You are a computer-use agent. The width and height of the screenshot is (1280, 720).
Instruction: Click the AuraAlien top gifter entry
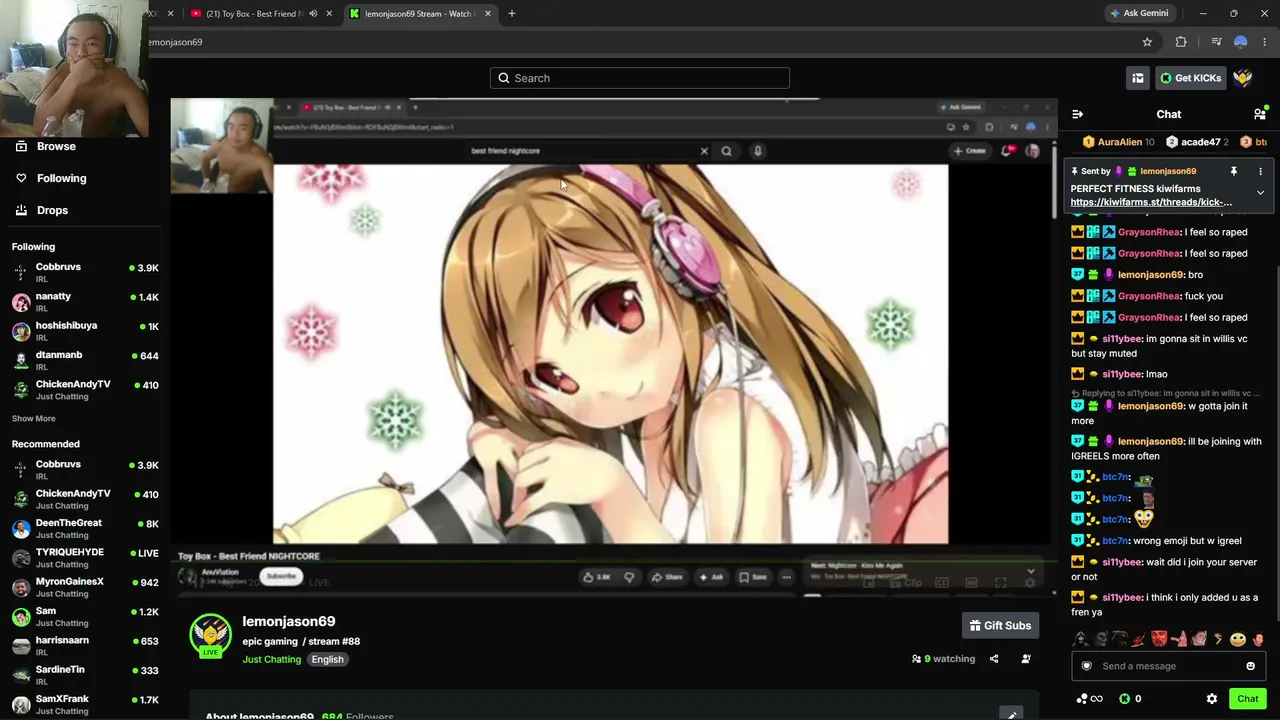[x=1119, y=143]
